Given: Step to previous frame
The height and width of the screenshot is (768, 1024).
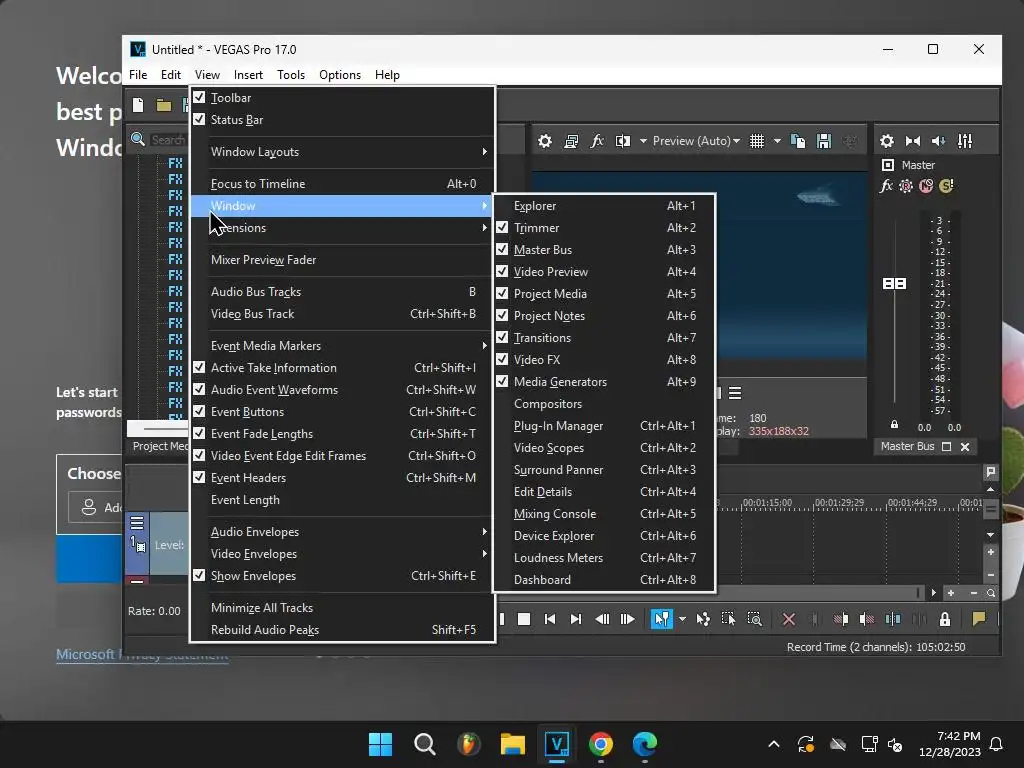Looking at the screenshot, I should click(x=602, y=619).
